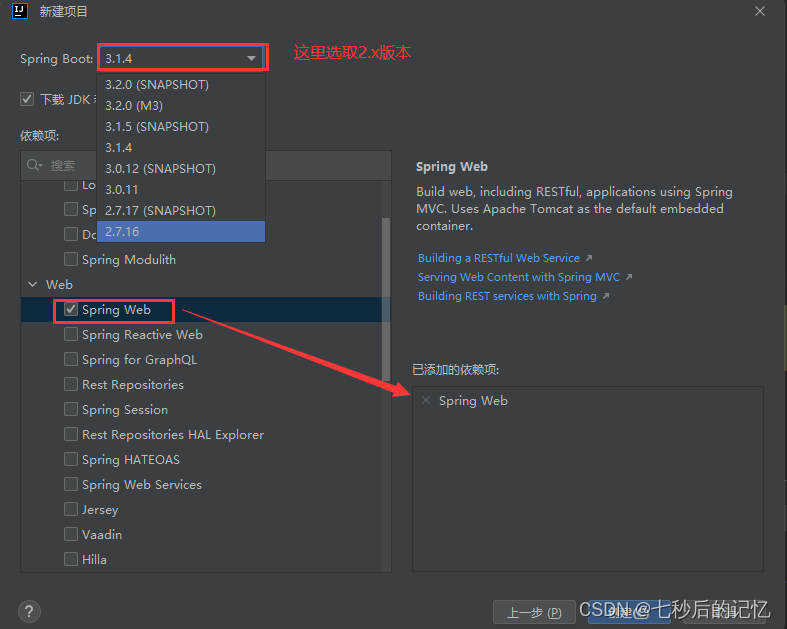This screenshot has height=629, width=787.
Task: Uncheck the Spring Web dependency
Action: point(71,310)
